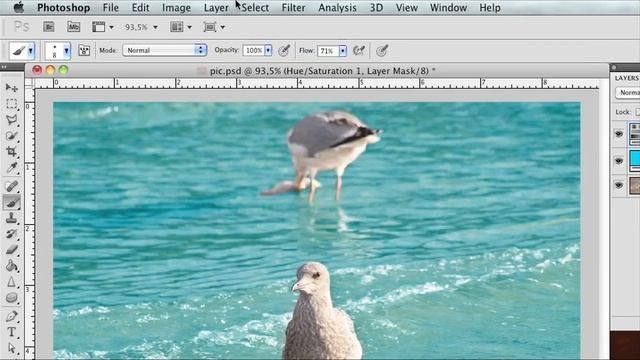Open the Layer menu
Viewport: 640px width, 360px height.
point(216,8)
